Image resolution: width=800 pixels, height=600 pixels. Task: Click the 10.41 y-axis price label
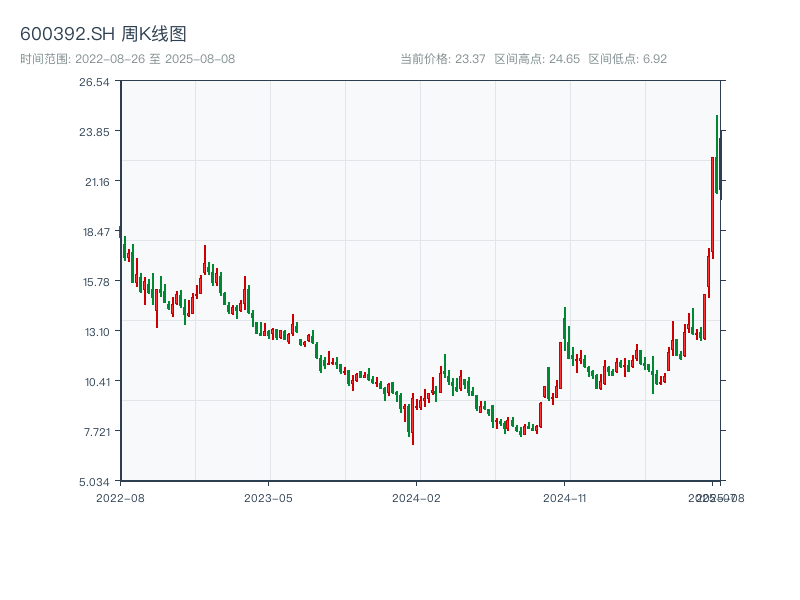94,382
